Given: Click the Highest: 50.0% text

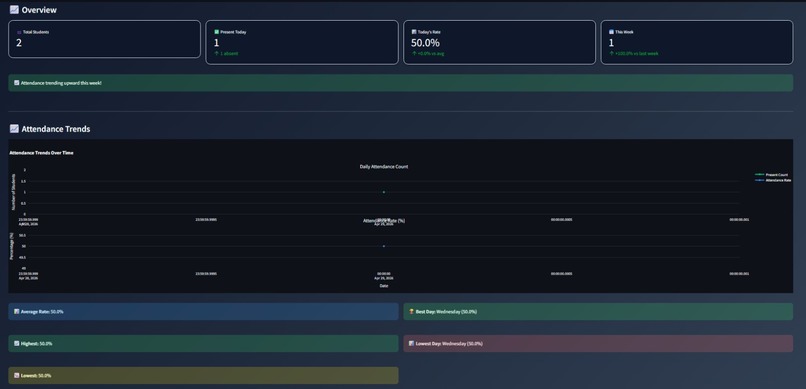Looking at the screenshot, I should 36,343.
